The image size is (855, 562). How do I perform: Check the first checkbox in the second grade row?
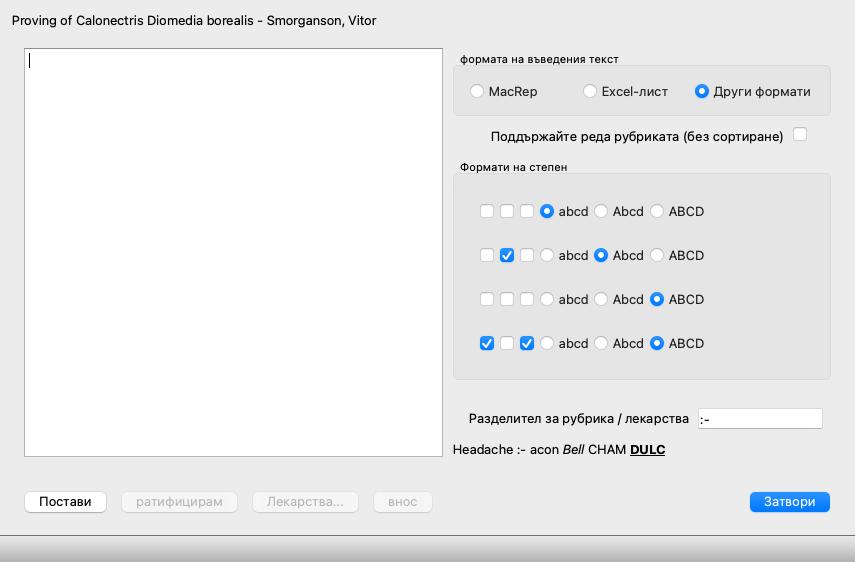(x=487, y=255)
